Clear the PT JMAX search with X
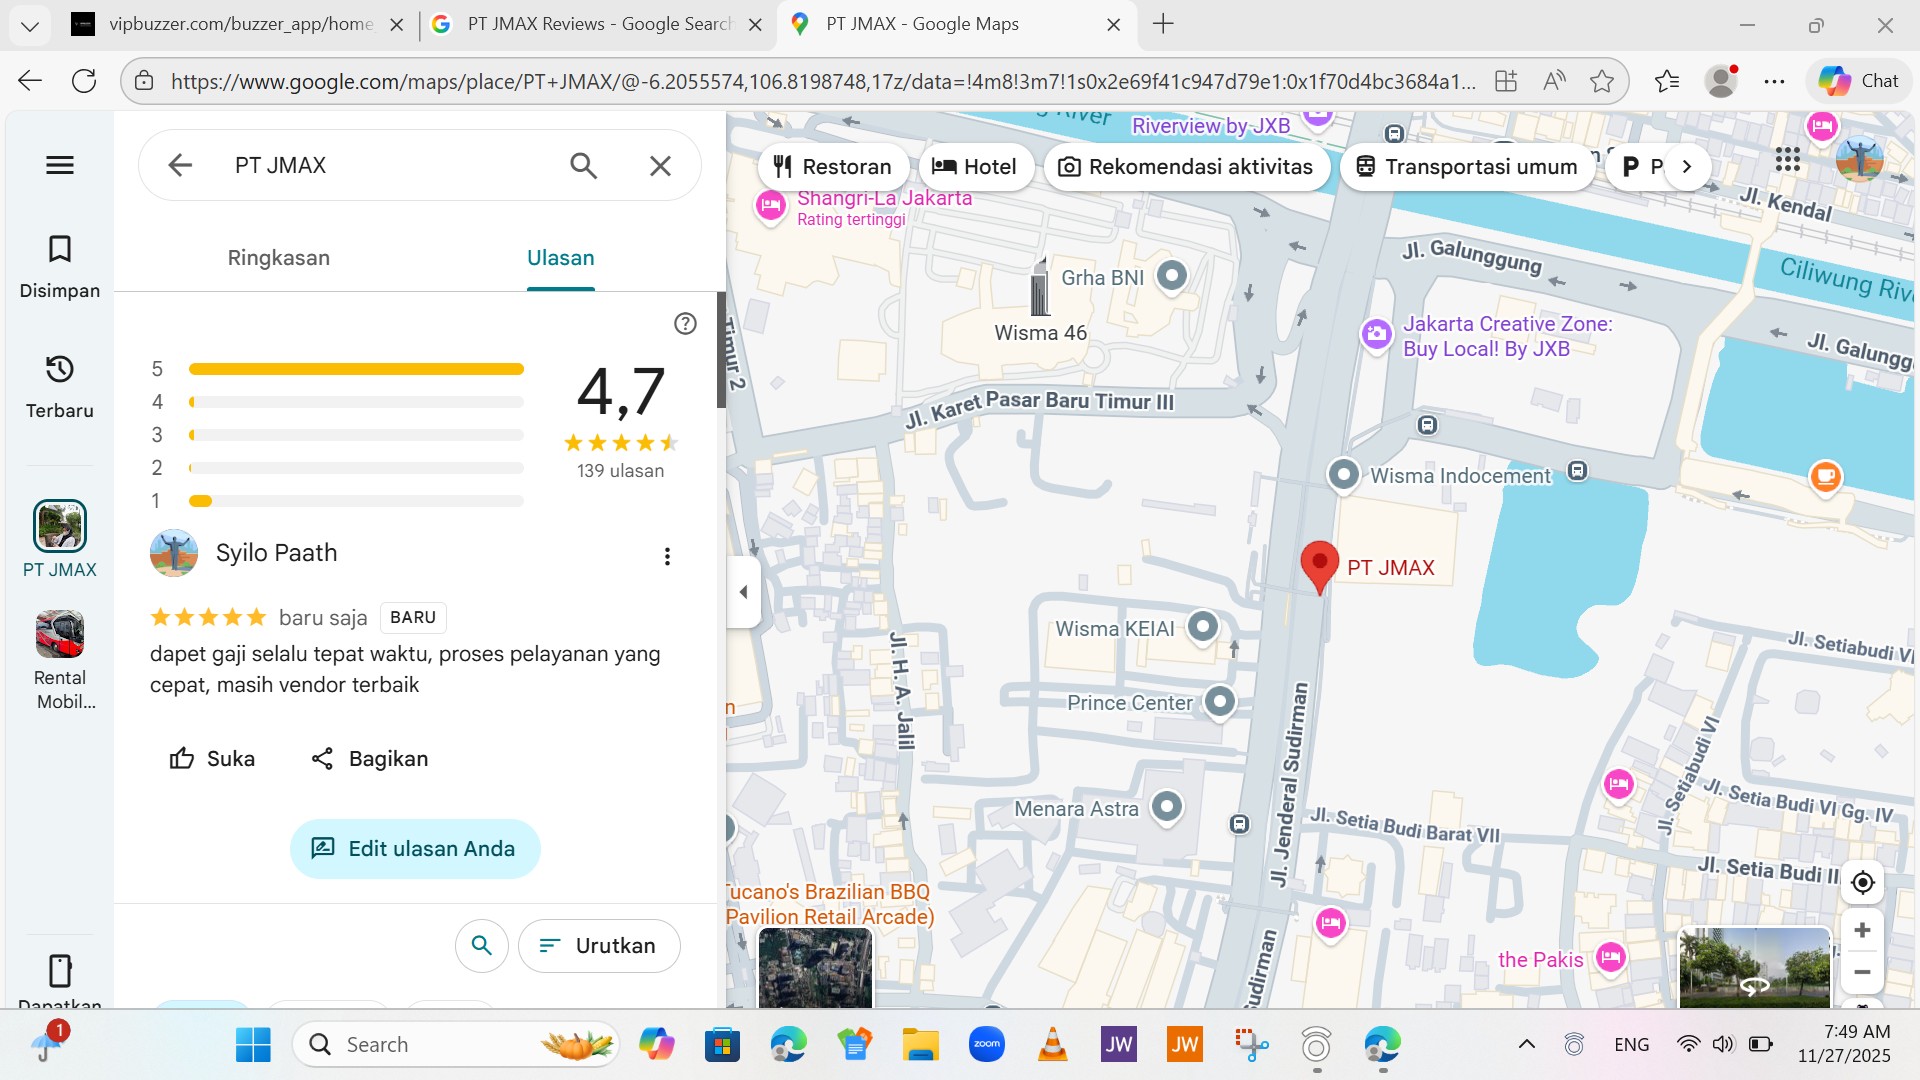Screen dimensions: 1920x1080 click(660, 165)
